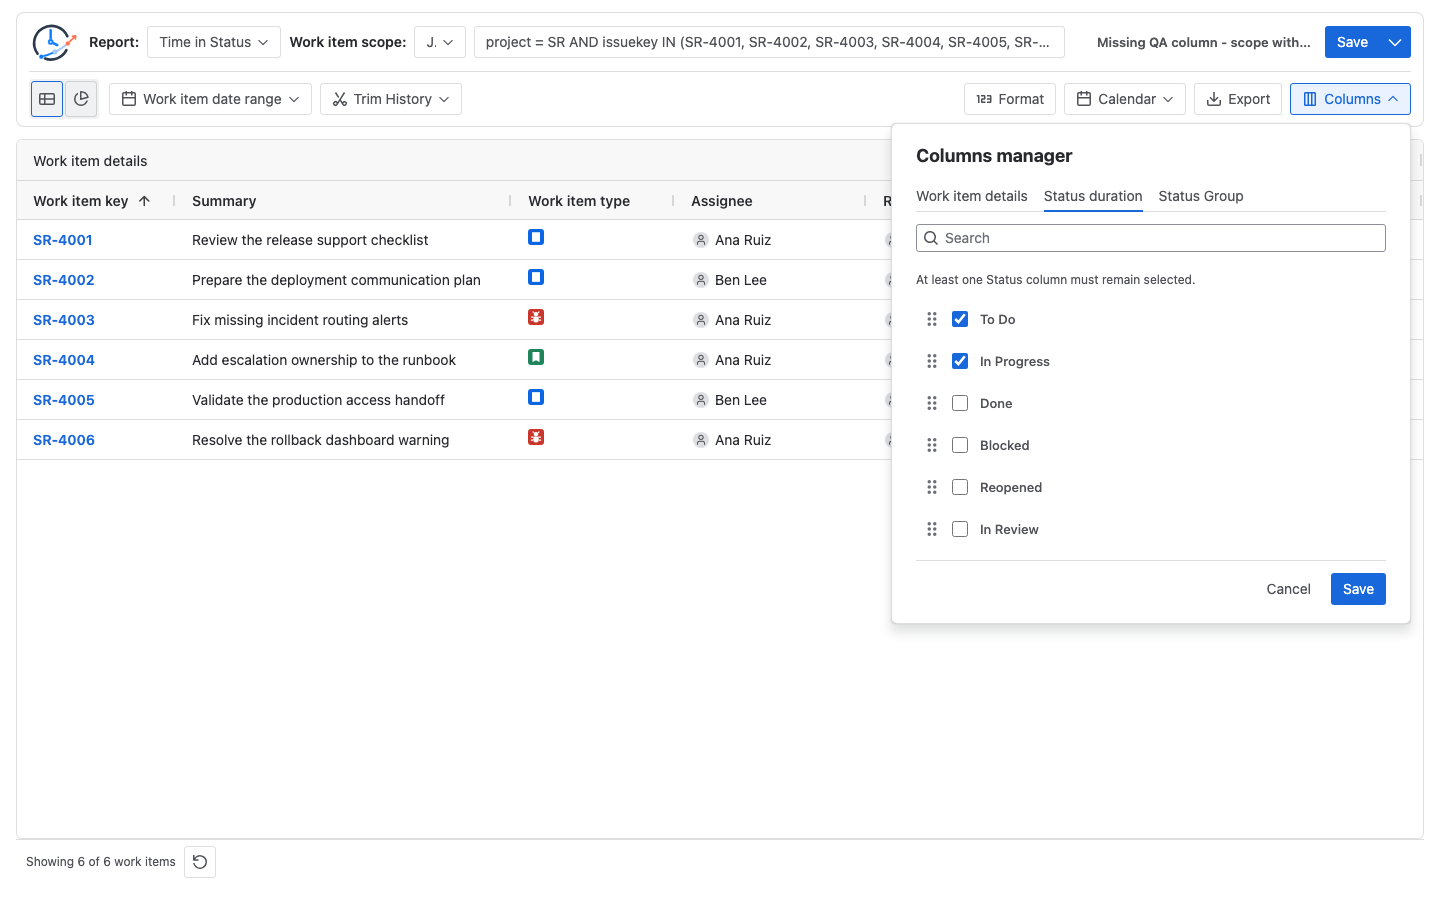The width and height of the screenshot is (1440, 900).
Task: Uncheck the In Progress status column
Action: tap(960, 361)
